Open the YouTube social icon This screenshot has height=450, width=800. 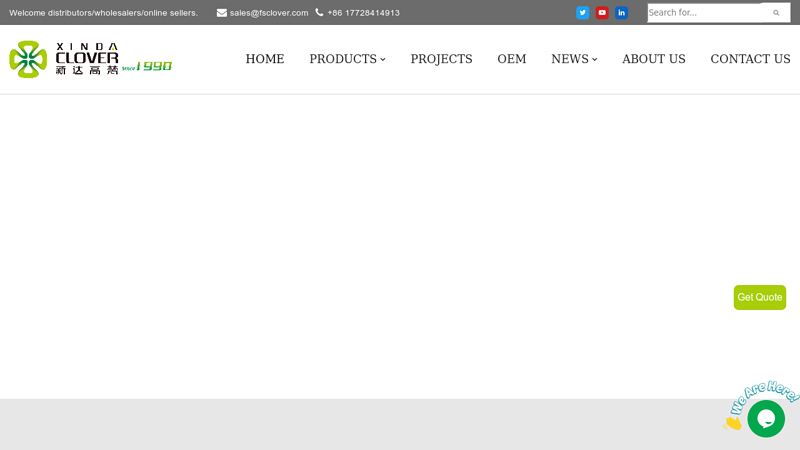pyautogui.click(x=602, y=13)
